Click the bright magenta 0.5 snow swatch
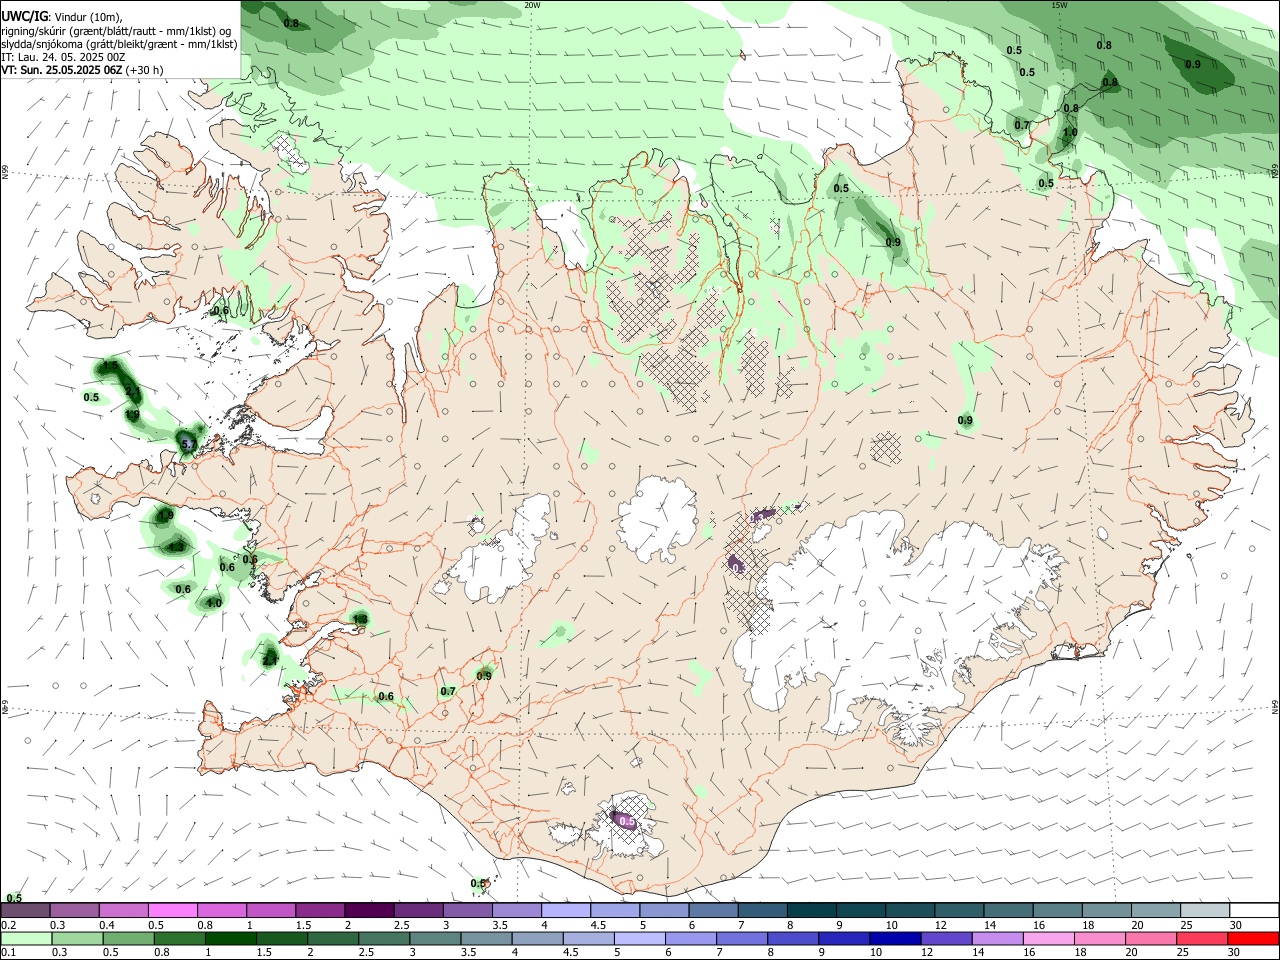 pyautogui.click(x=172, y=910)
